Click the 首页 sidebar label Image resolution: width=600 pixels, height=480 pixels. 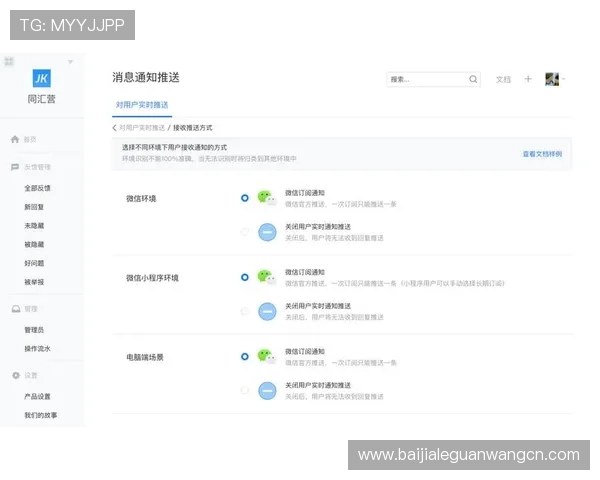(30, 139)
